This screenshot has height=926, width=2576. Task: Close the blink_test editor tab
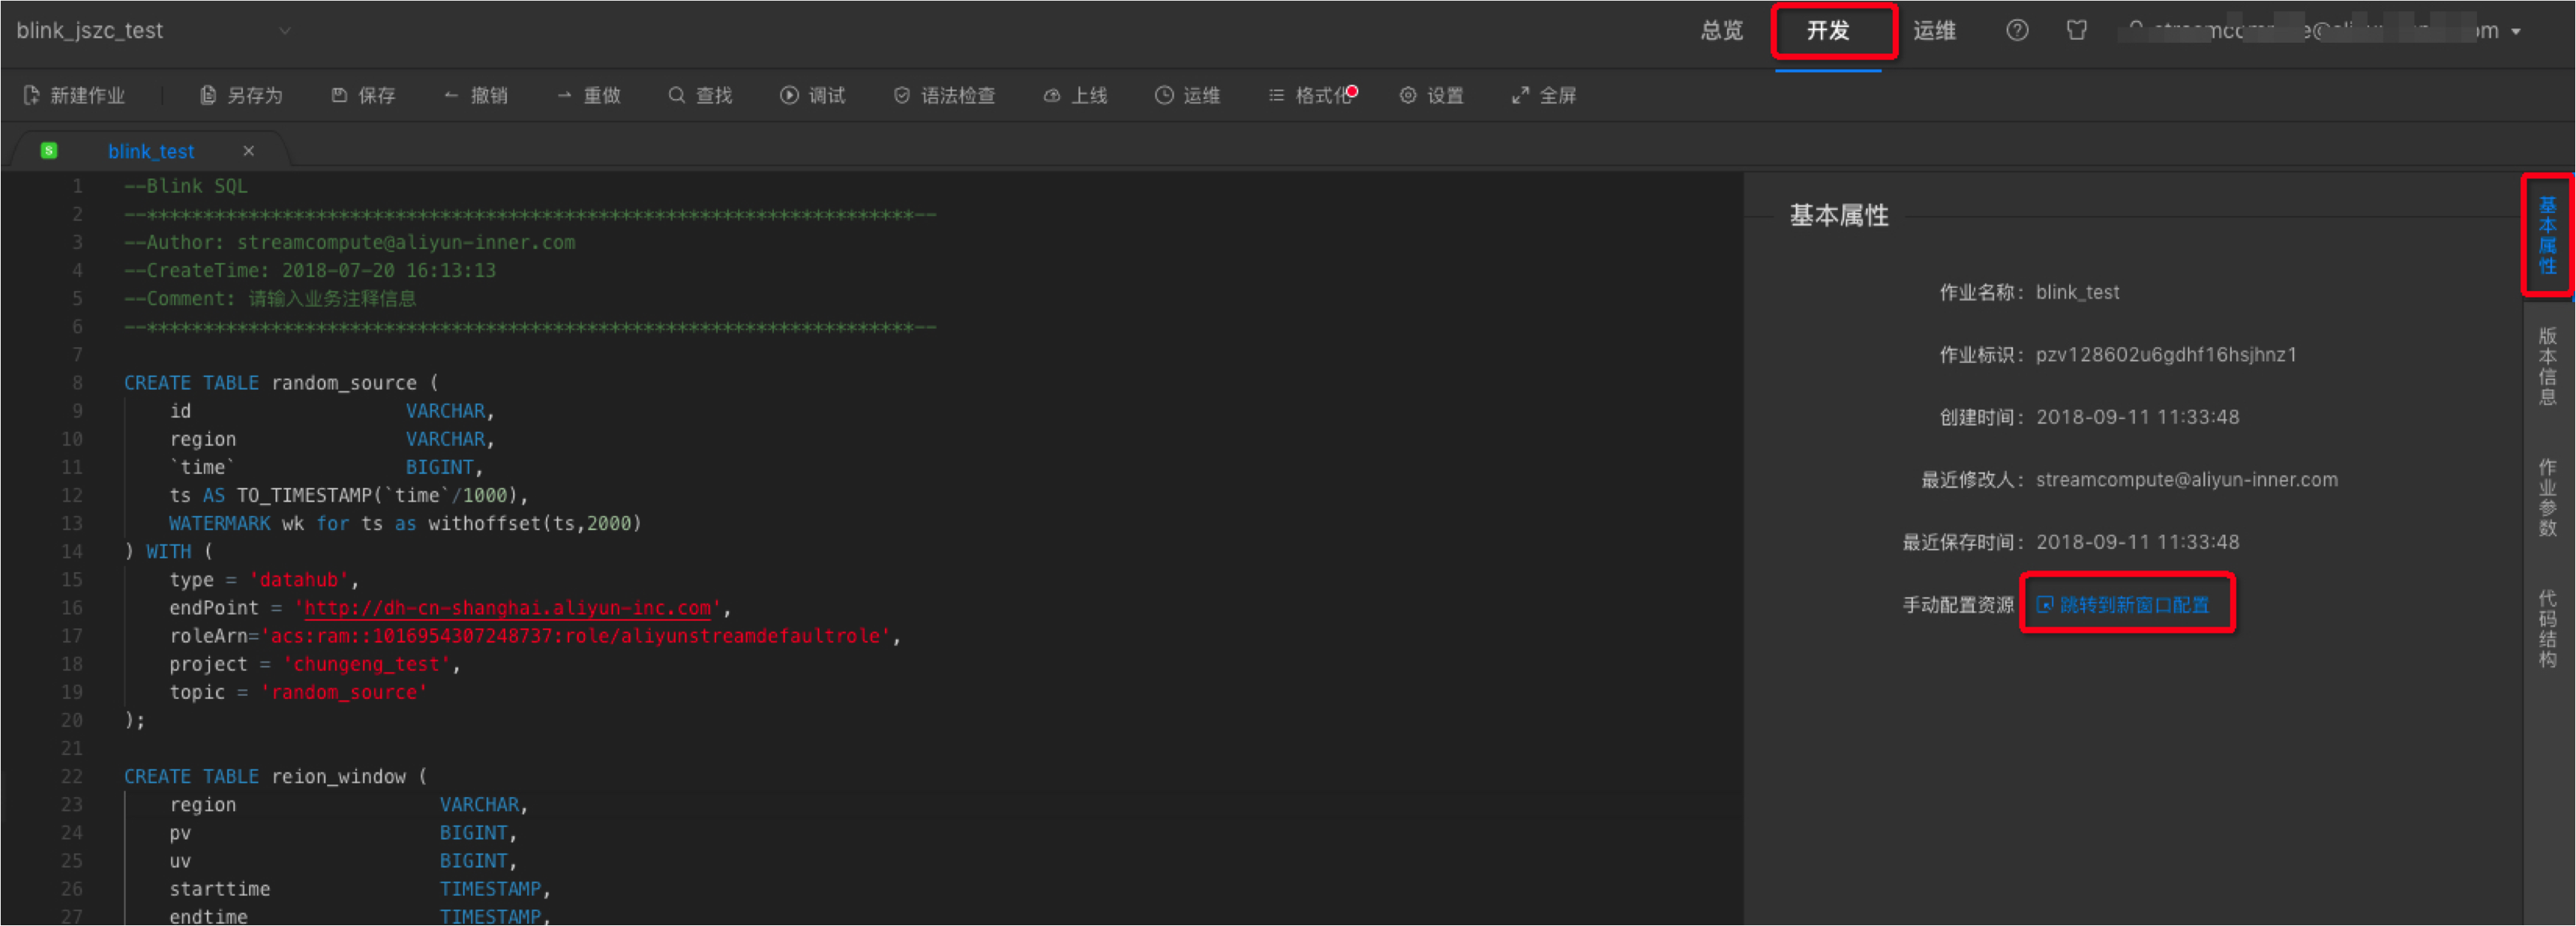pyautogui.click(x=249, y=151)
